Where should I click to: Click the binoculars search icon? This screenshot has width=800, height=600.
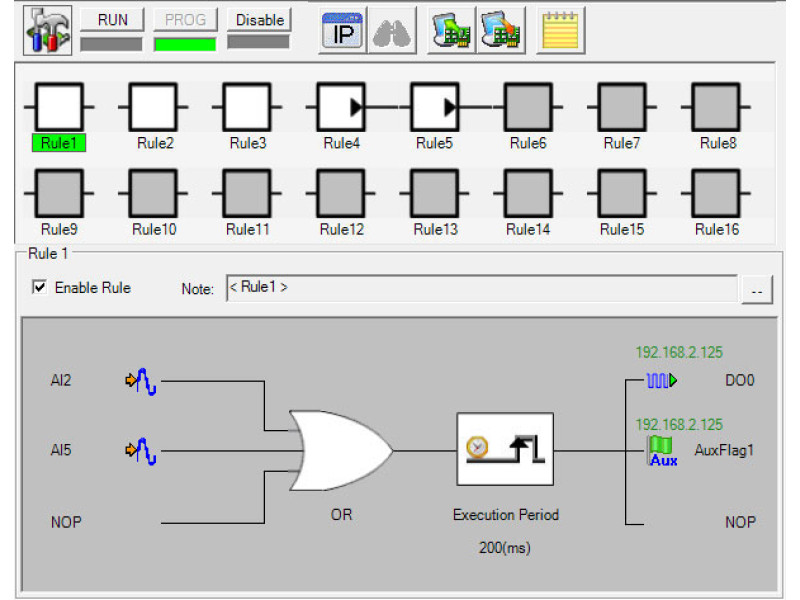click(x=392, y=31)
